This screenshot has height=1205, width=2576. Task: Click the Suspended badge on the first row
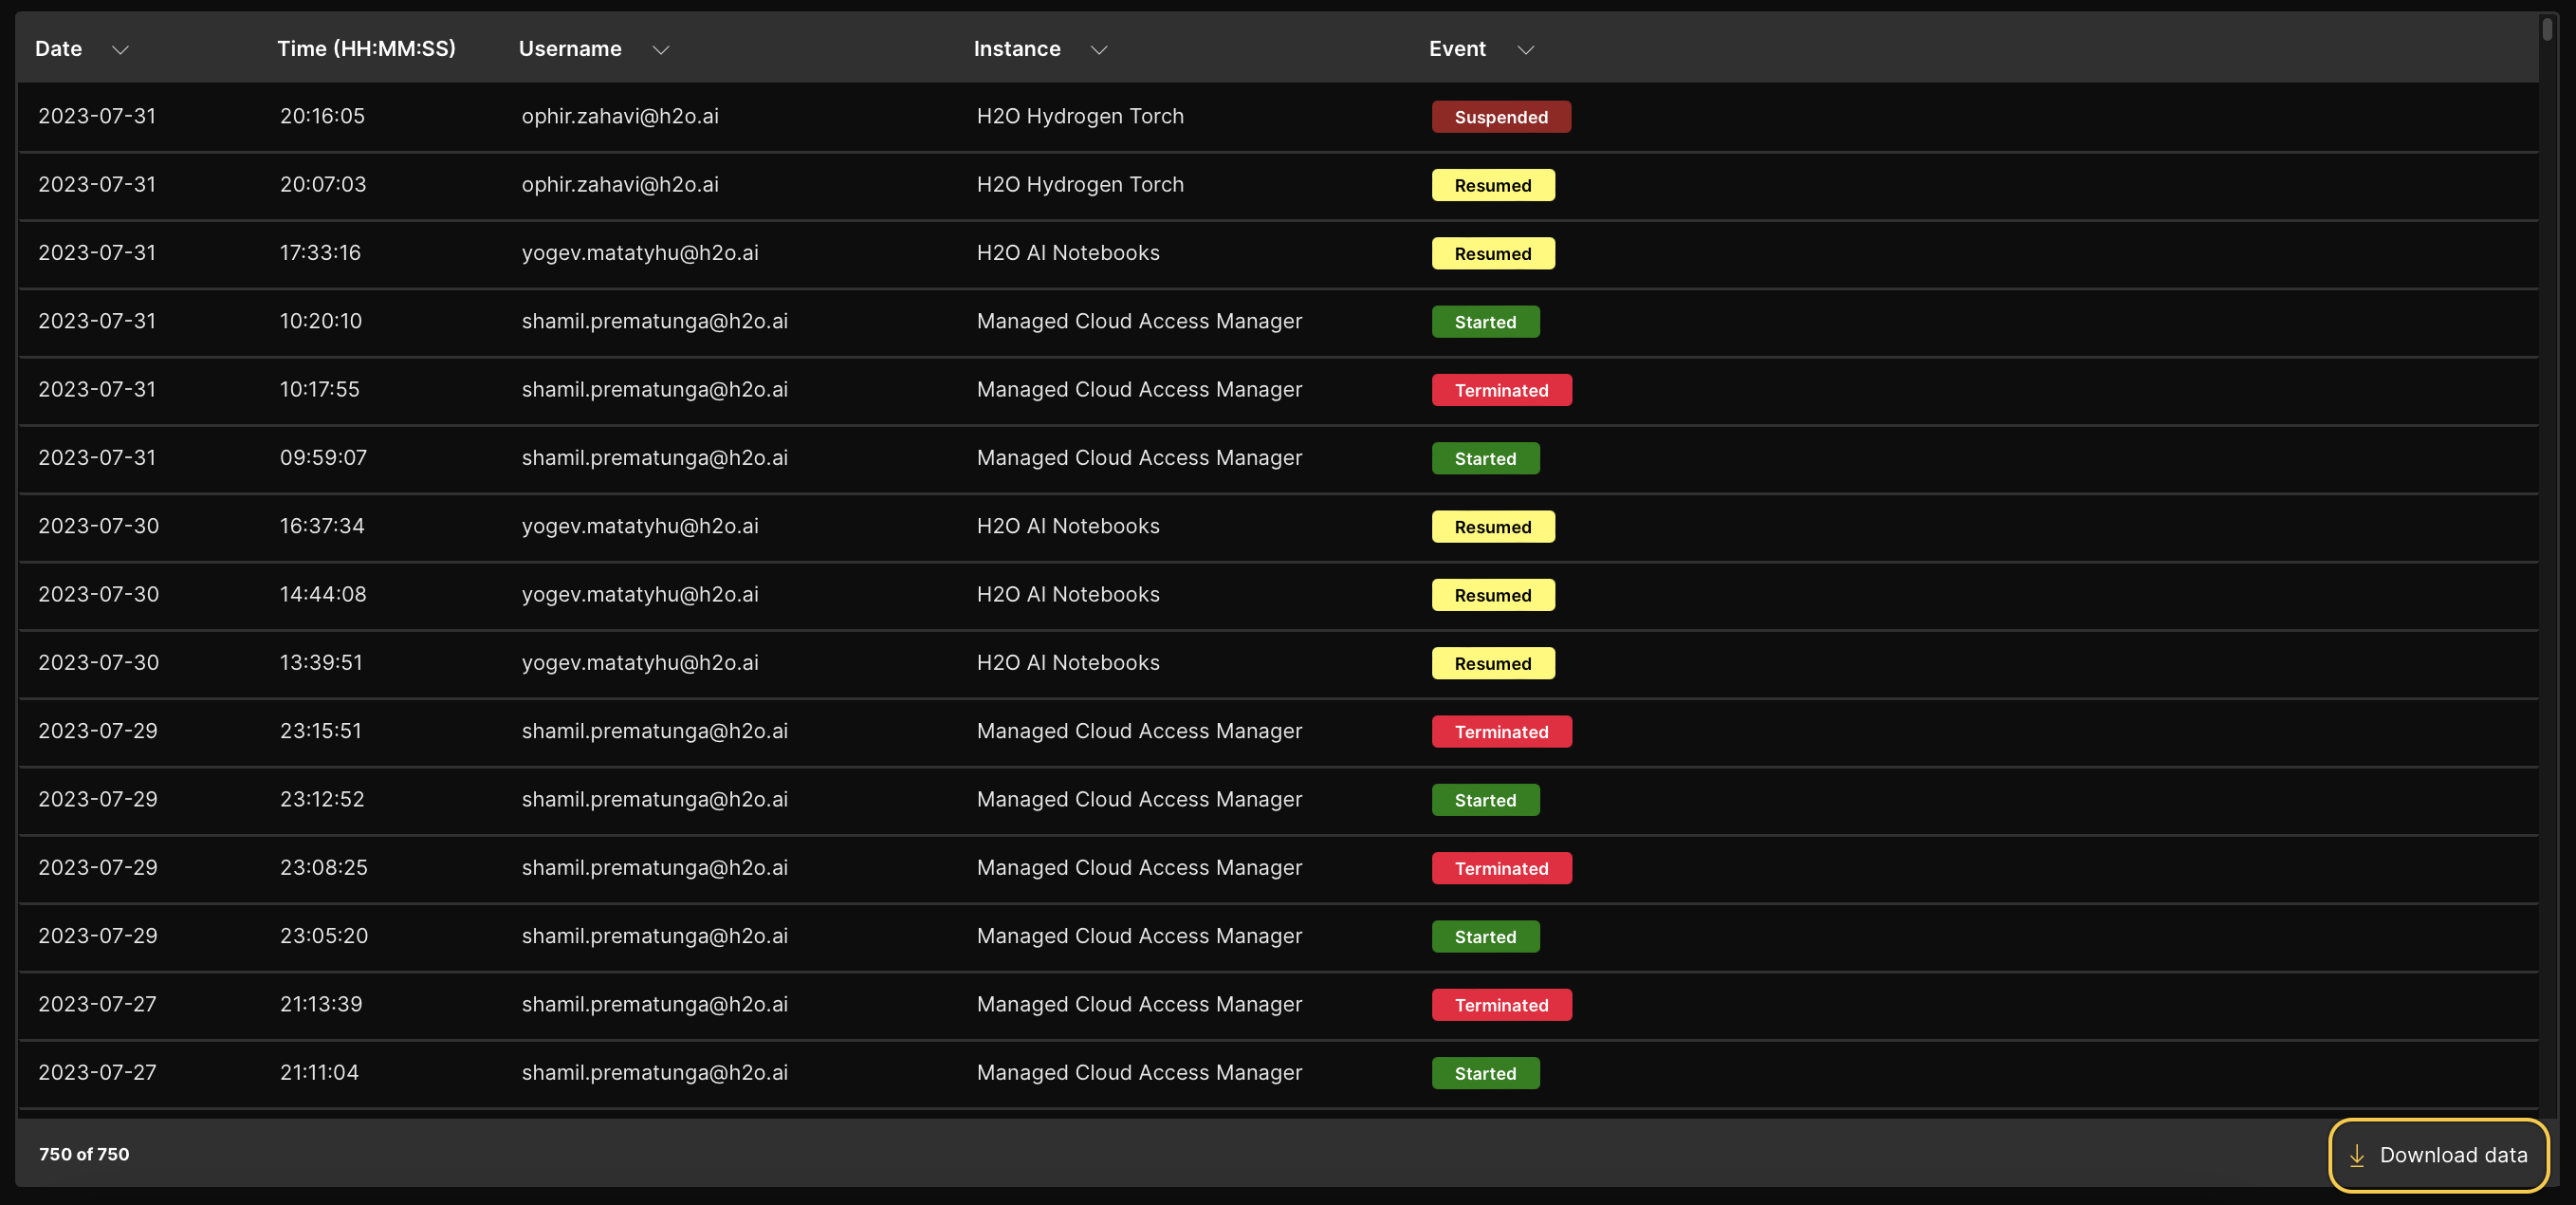[x=1500, y=116]
